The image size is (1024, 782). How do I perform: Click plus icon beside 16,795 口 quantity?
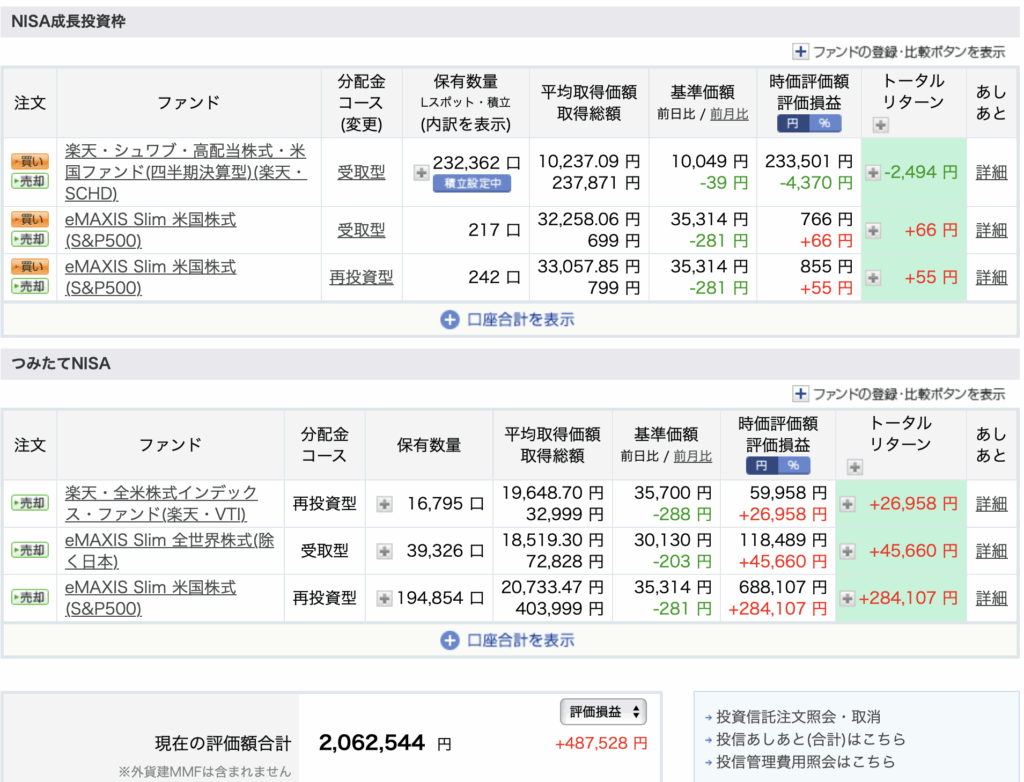(384, 504)
